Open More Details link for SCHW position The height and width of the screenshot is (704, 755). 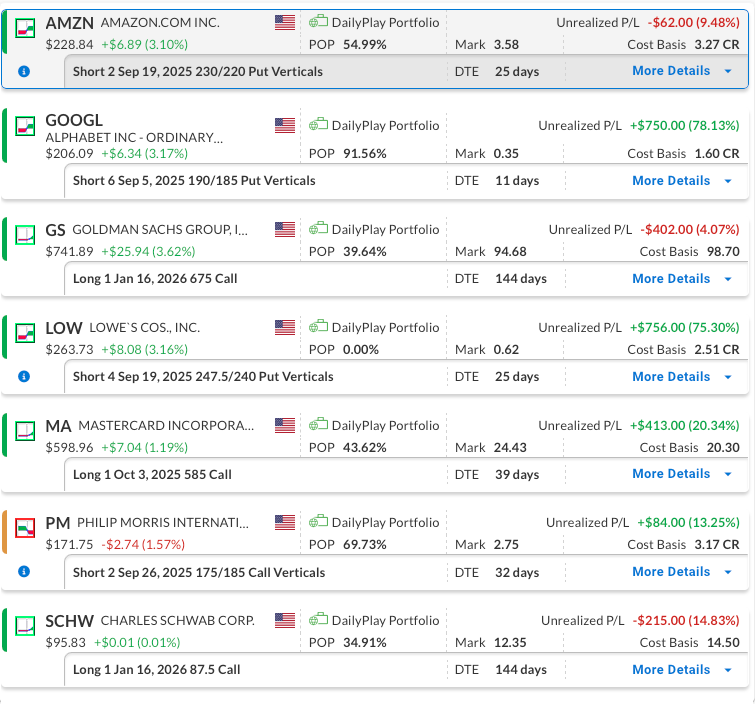coord(671,670)
